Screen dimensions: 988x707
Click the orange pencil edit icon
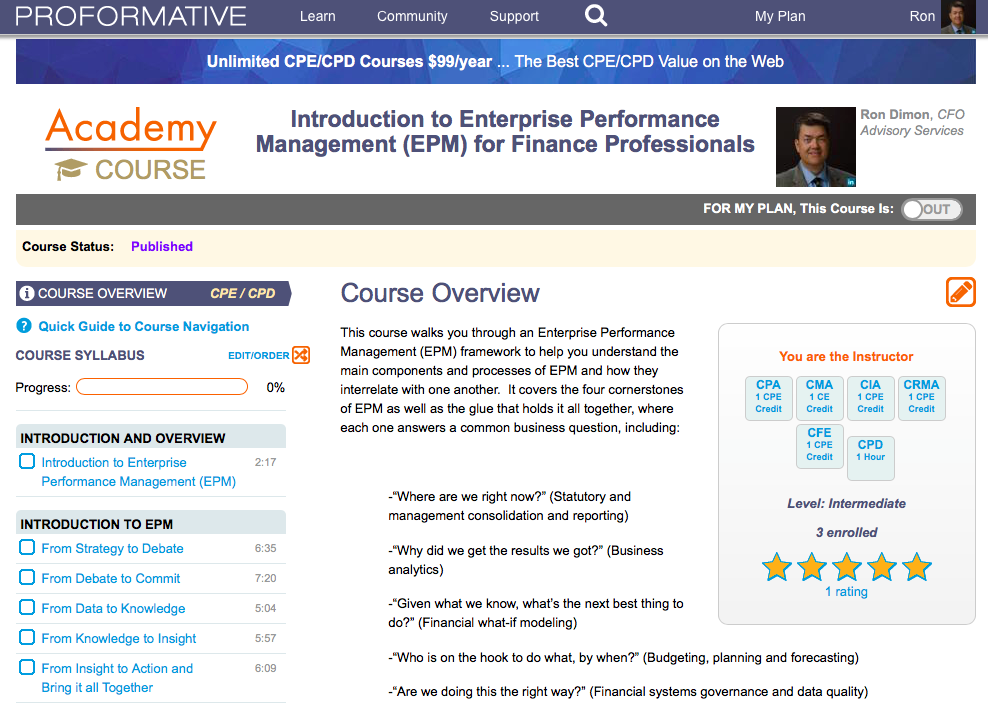click(x=960, y=292)
